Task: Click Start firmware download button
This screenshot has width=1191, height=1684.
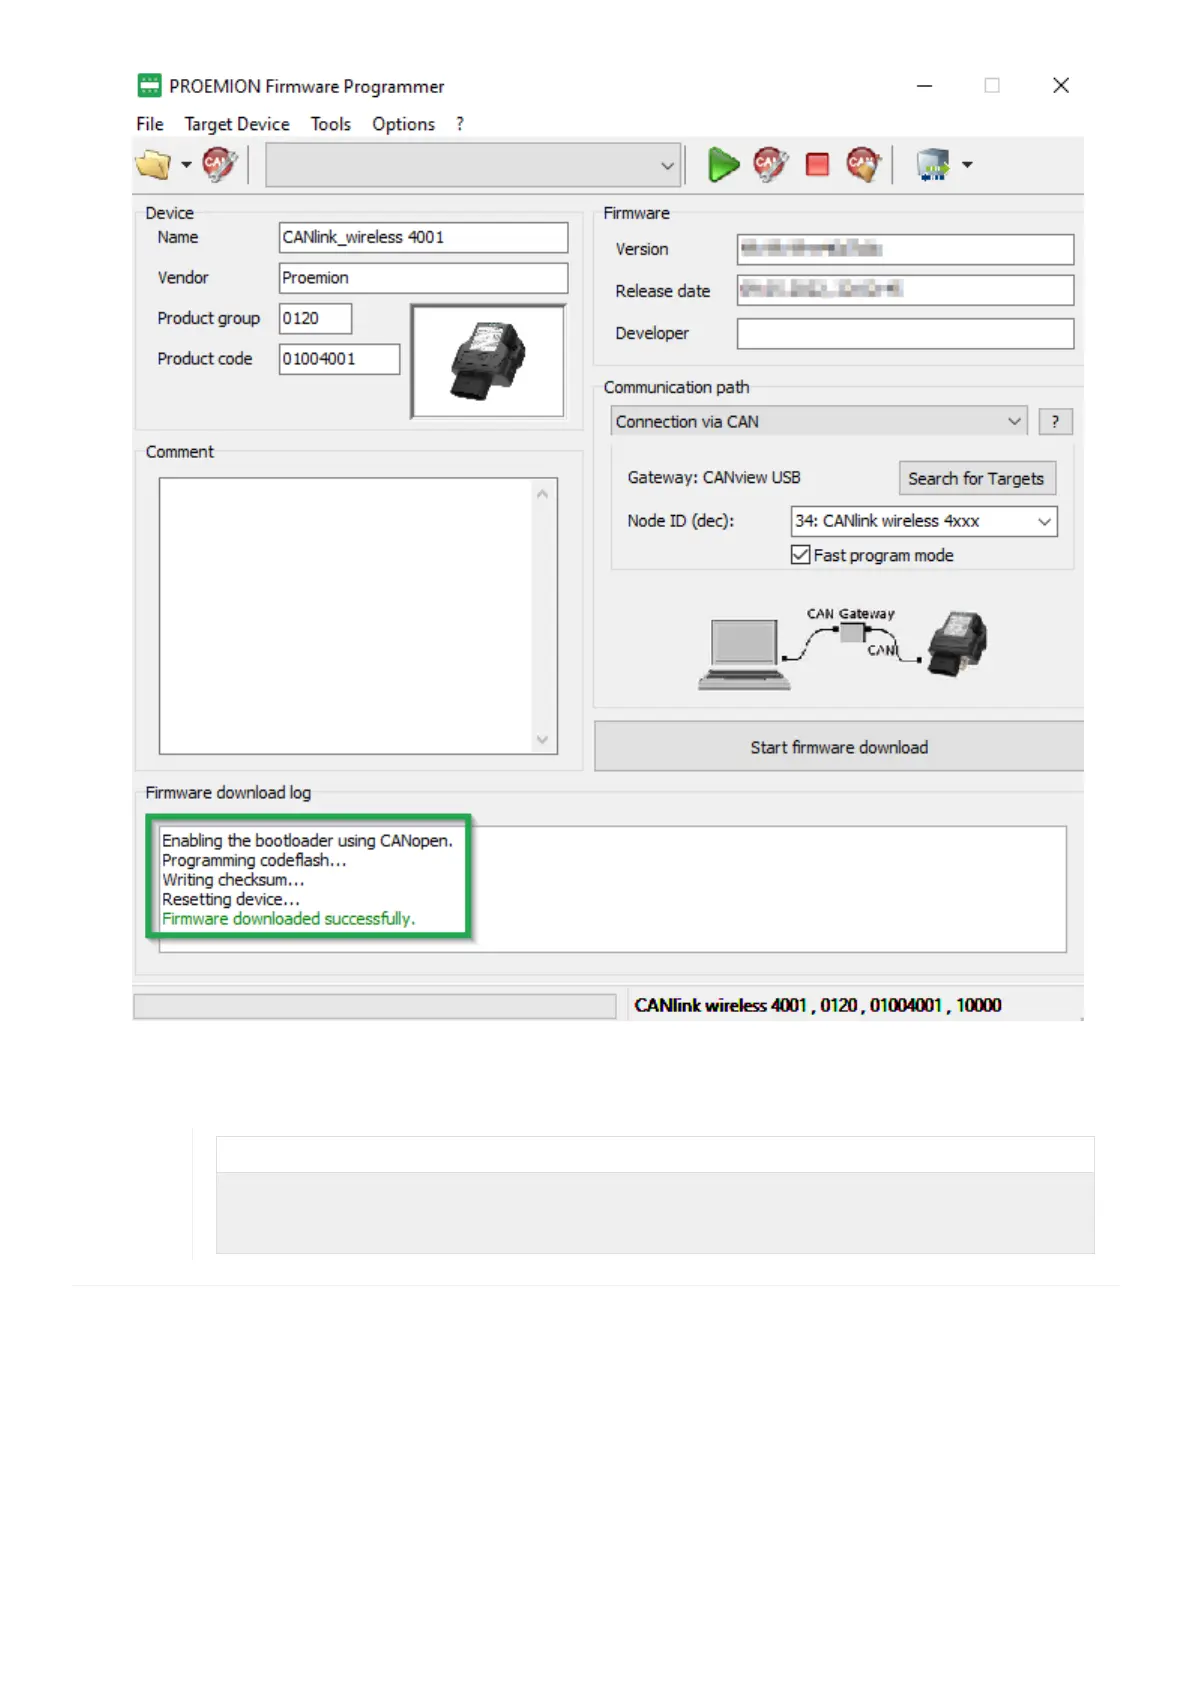Action: (839, 747)
